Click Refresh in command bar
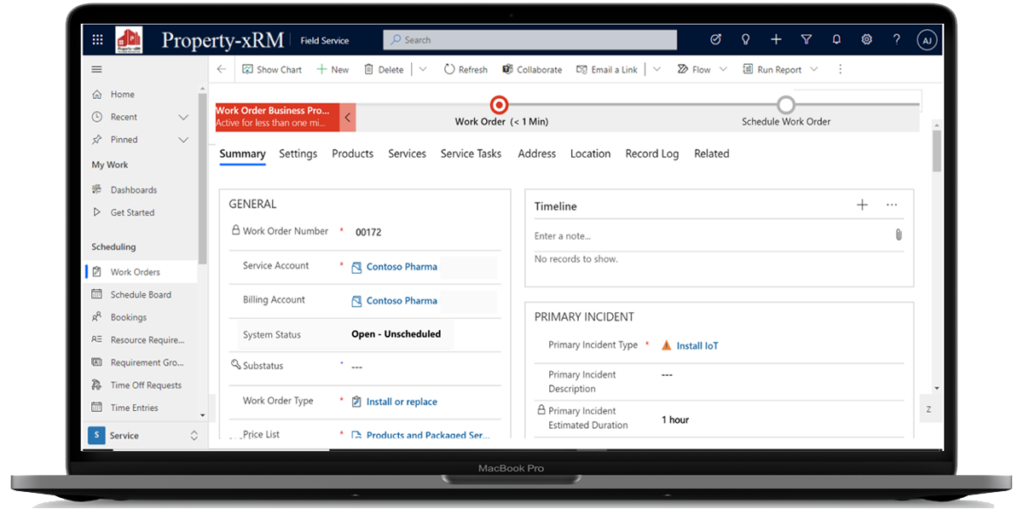 tap(466, 69)
